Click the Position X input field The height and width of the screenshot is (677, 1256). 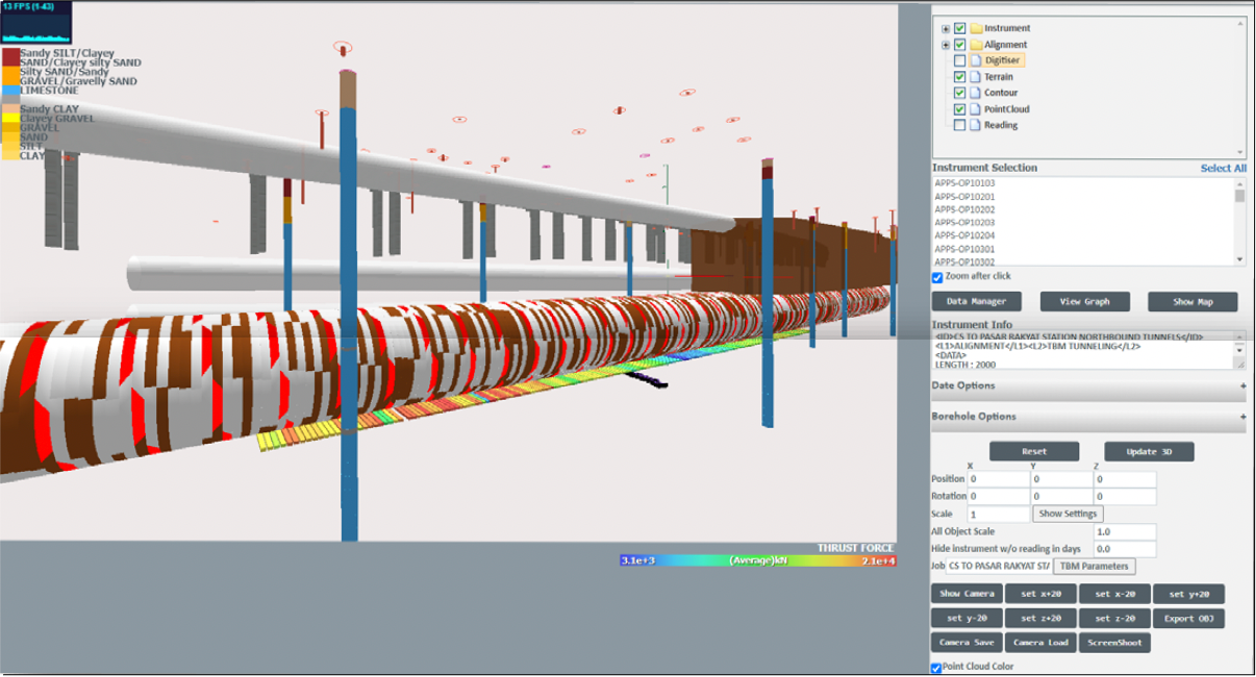pos(998,480)
